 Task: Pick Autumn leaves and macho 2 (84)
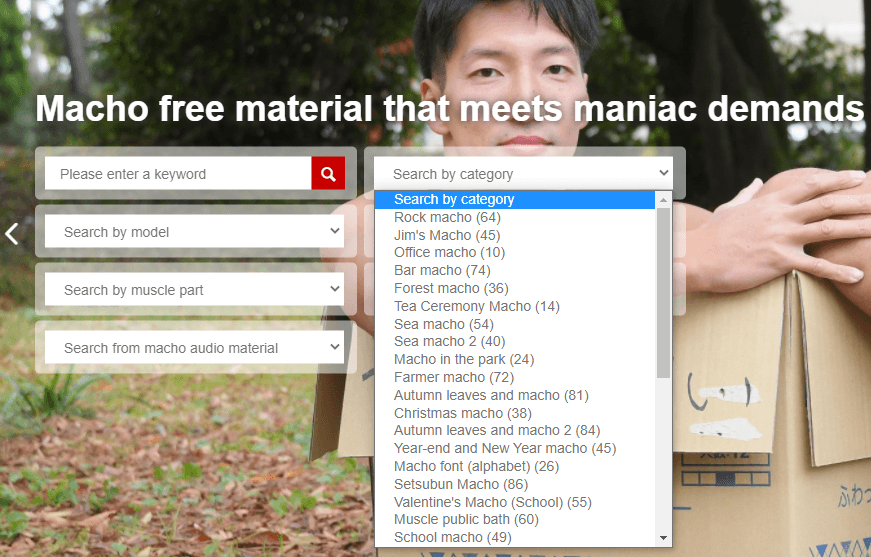tap(515, 430)
